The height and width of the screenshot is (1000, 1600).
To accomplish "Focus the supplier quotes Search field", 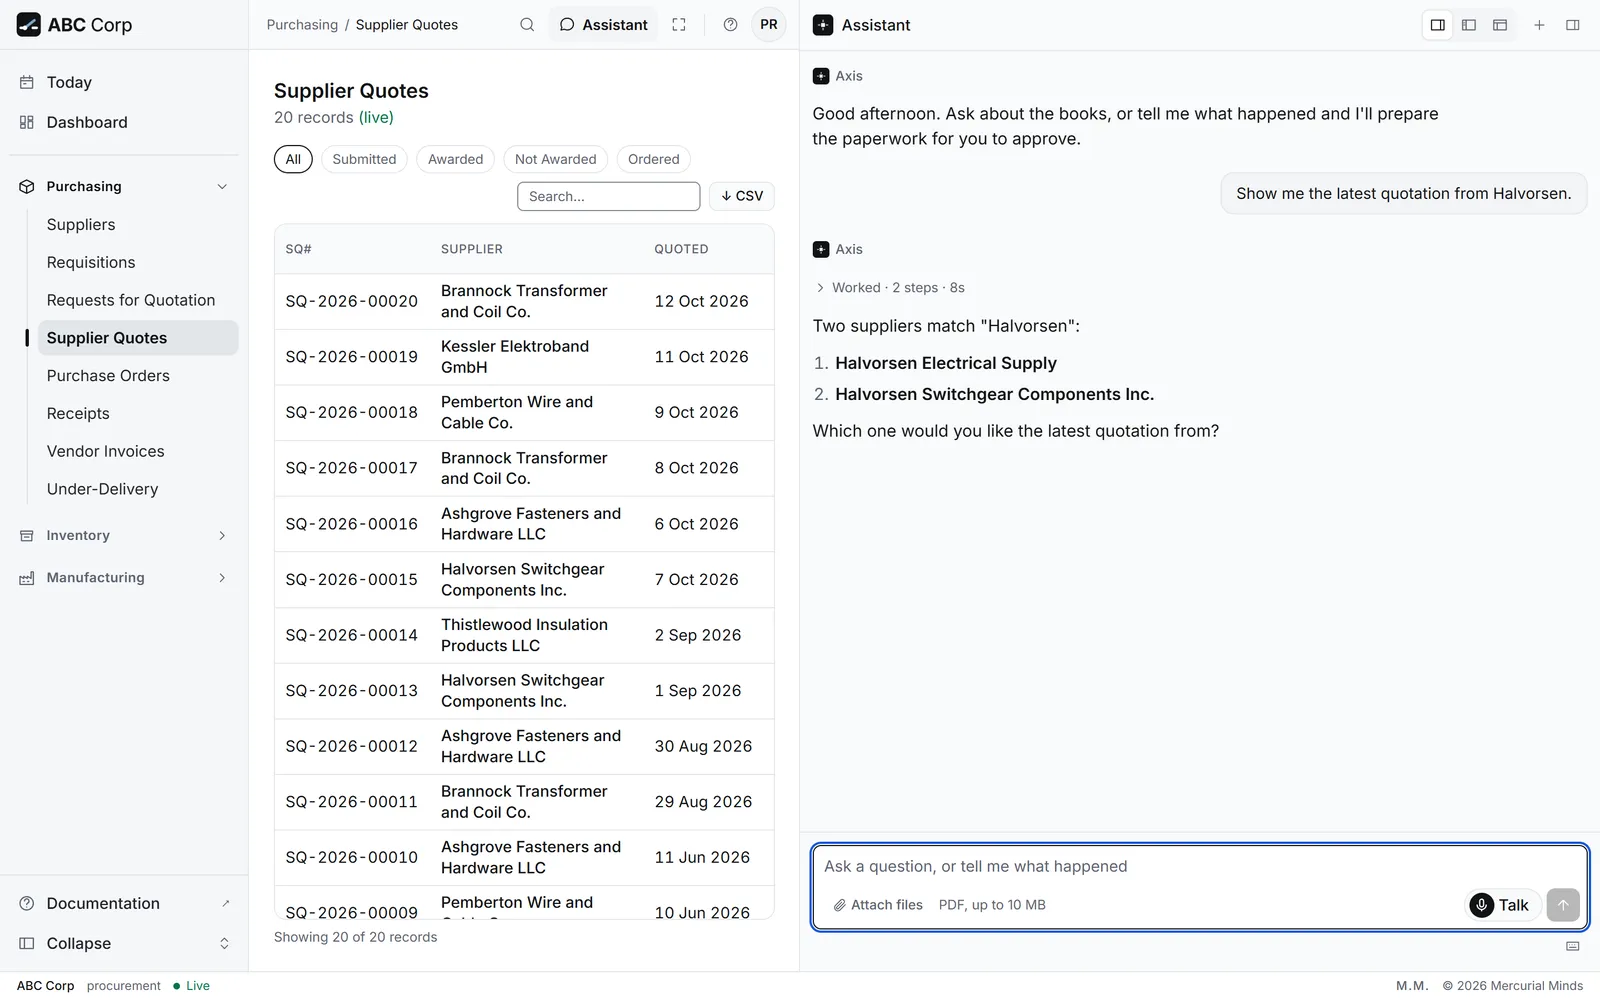I will (x=608, y=196).
